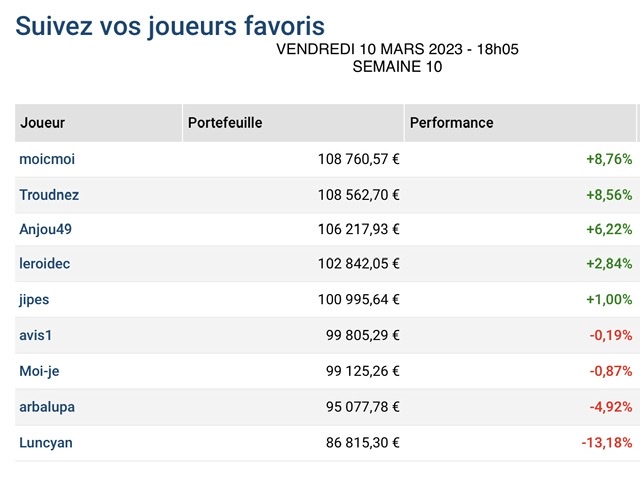Click arbalupa performance -4,92%
Screen dimensions: 640x489
[x=611, y=407]
